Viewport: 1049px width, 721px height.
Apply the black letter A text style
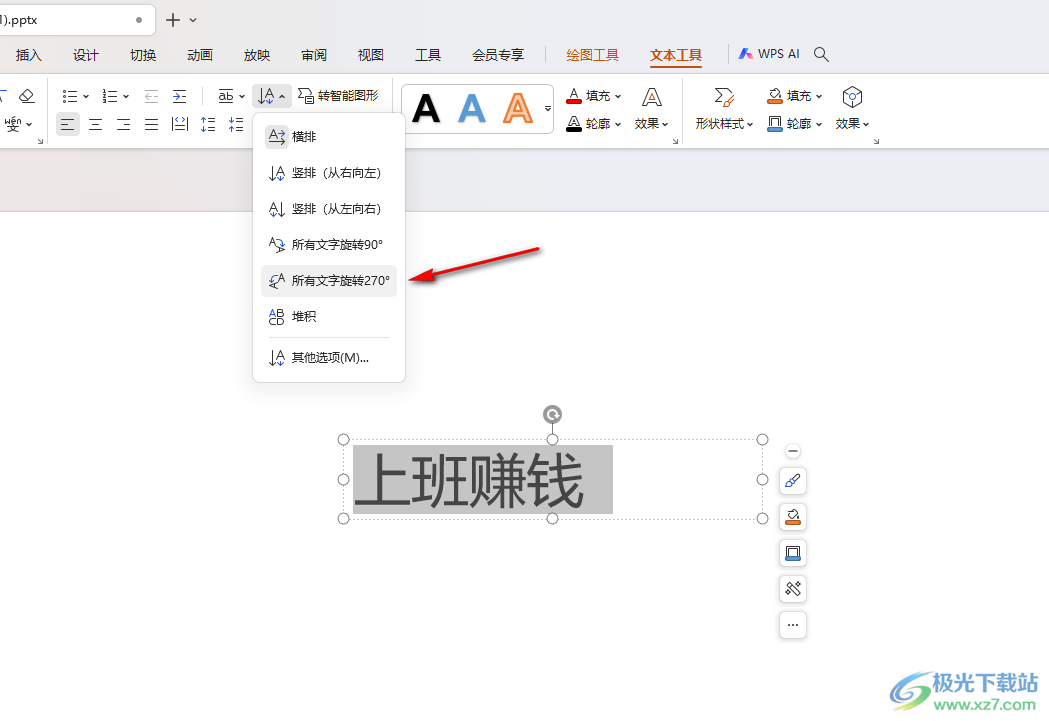[426, 109]
